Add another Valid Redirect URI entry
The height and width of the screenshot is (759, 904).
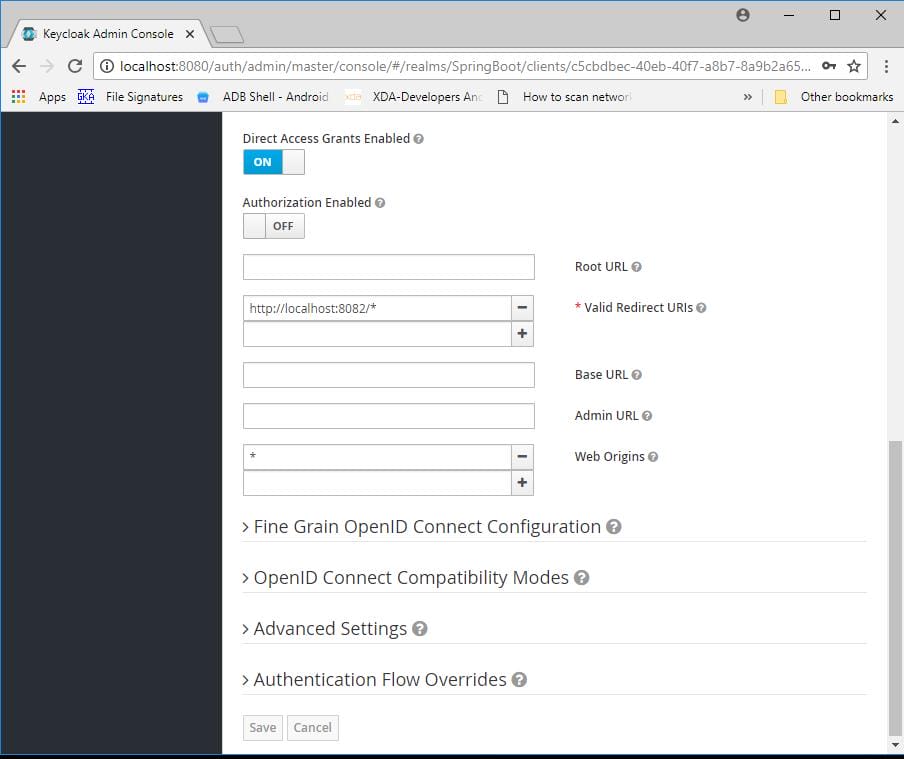[521, 333]
